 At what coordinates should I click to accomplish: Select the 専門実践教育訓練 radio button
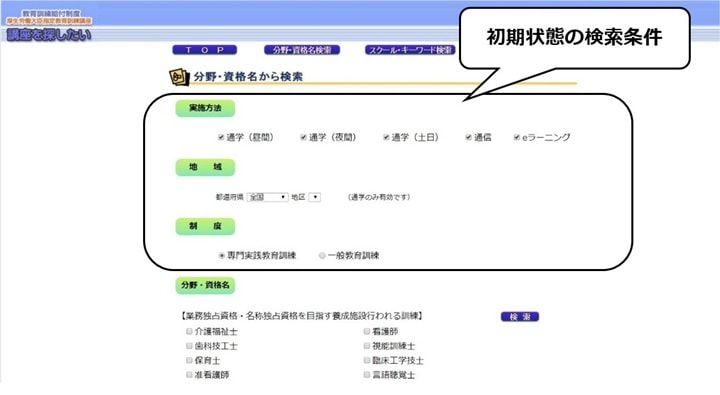pos(222,256)
